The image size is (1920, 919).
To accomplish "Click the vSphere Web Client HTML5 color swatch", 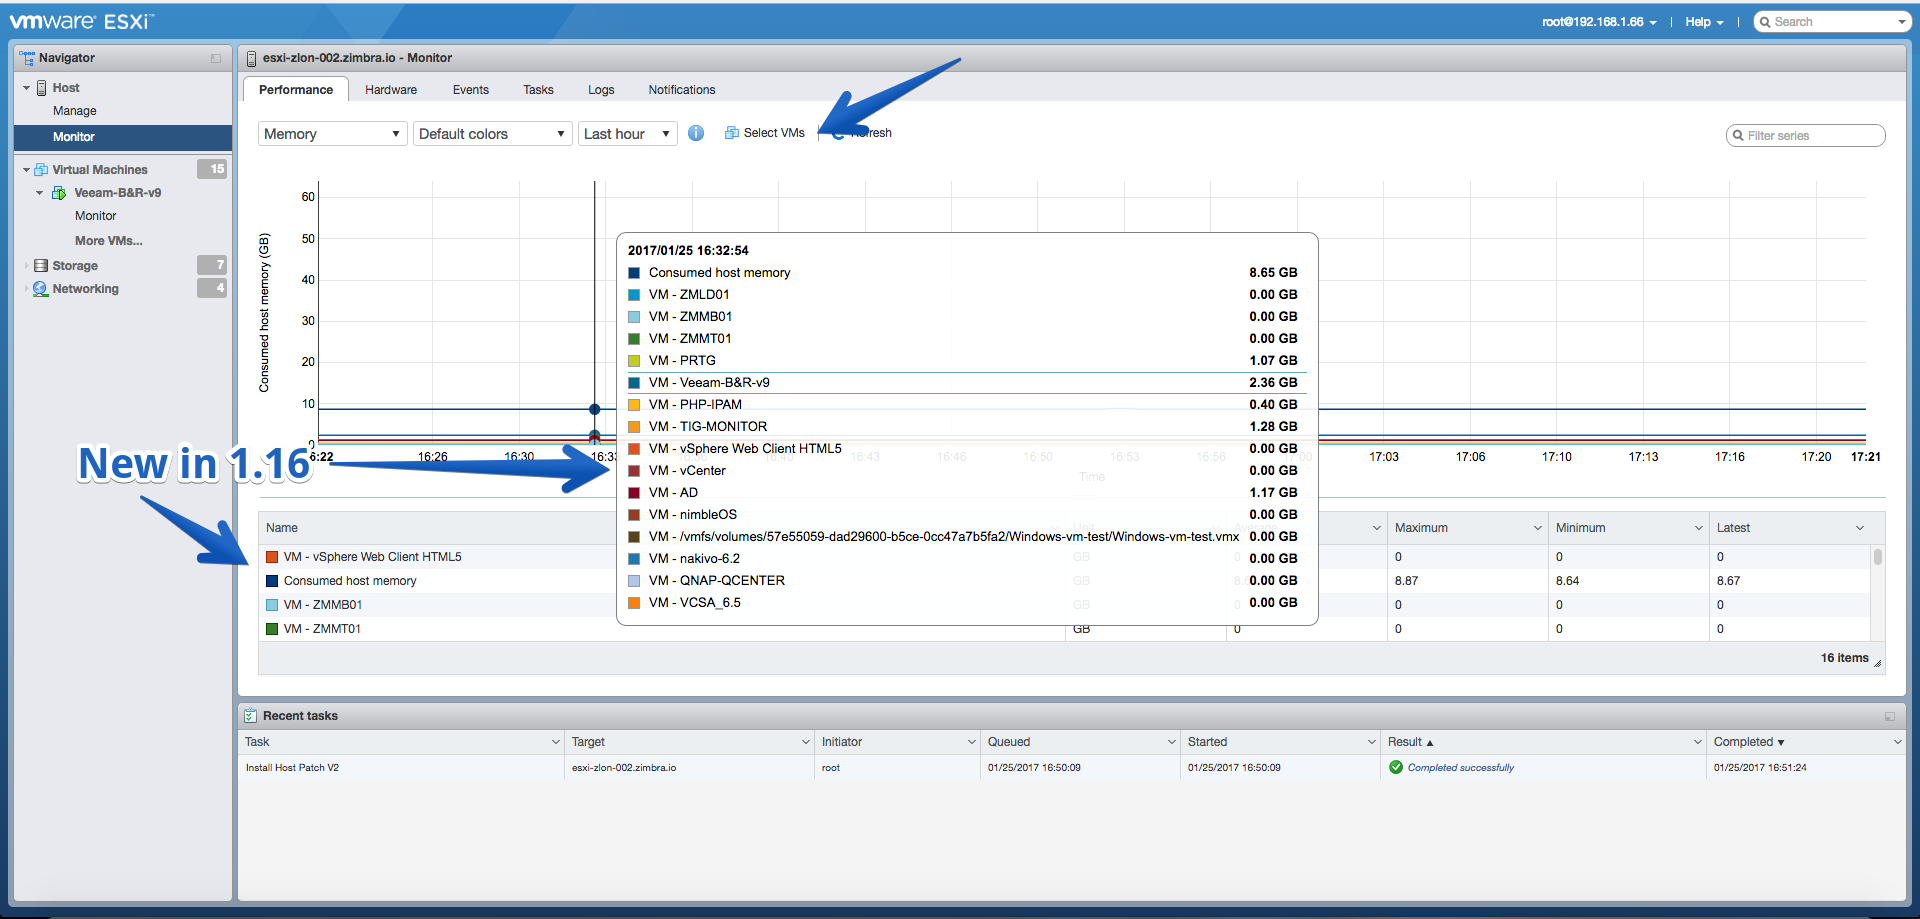I will [272, 557].
